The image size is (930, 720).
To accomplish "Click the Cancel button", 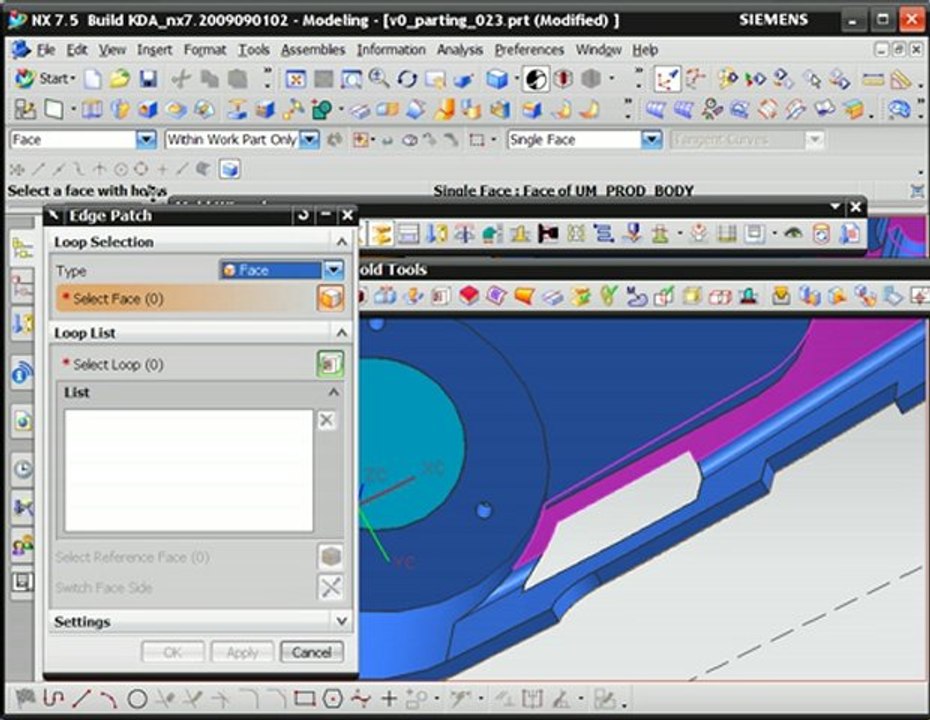I will pos(311,652).
